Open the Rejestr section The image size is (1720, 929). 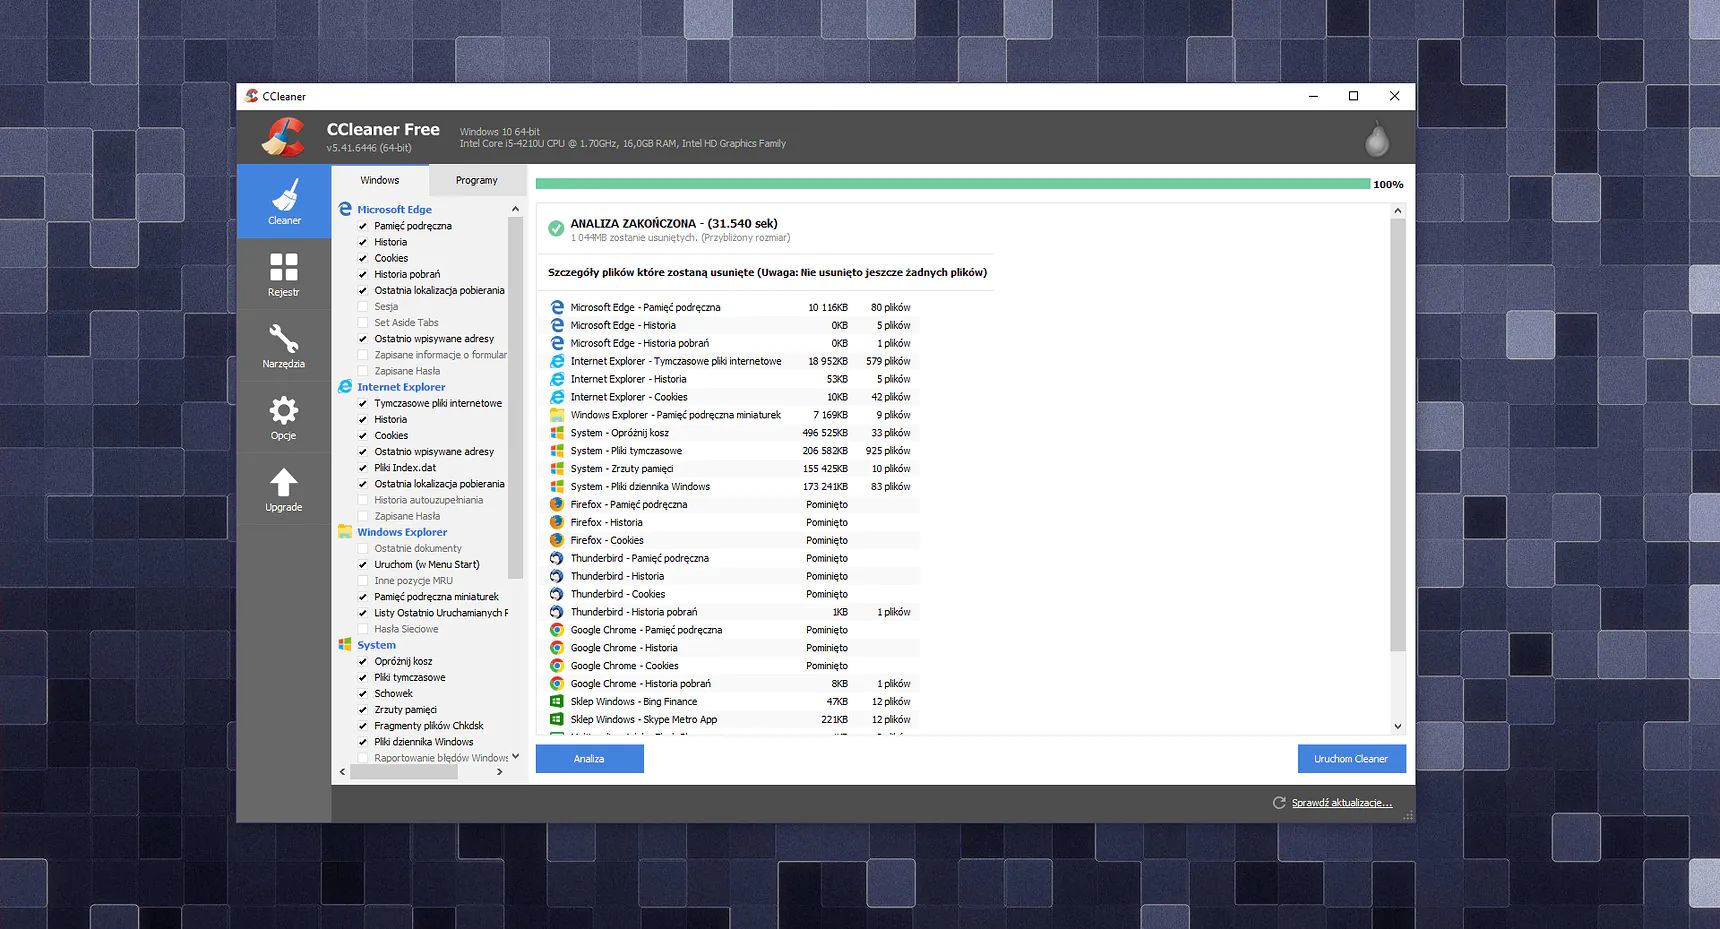284,274
